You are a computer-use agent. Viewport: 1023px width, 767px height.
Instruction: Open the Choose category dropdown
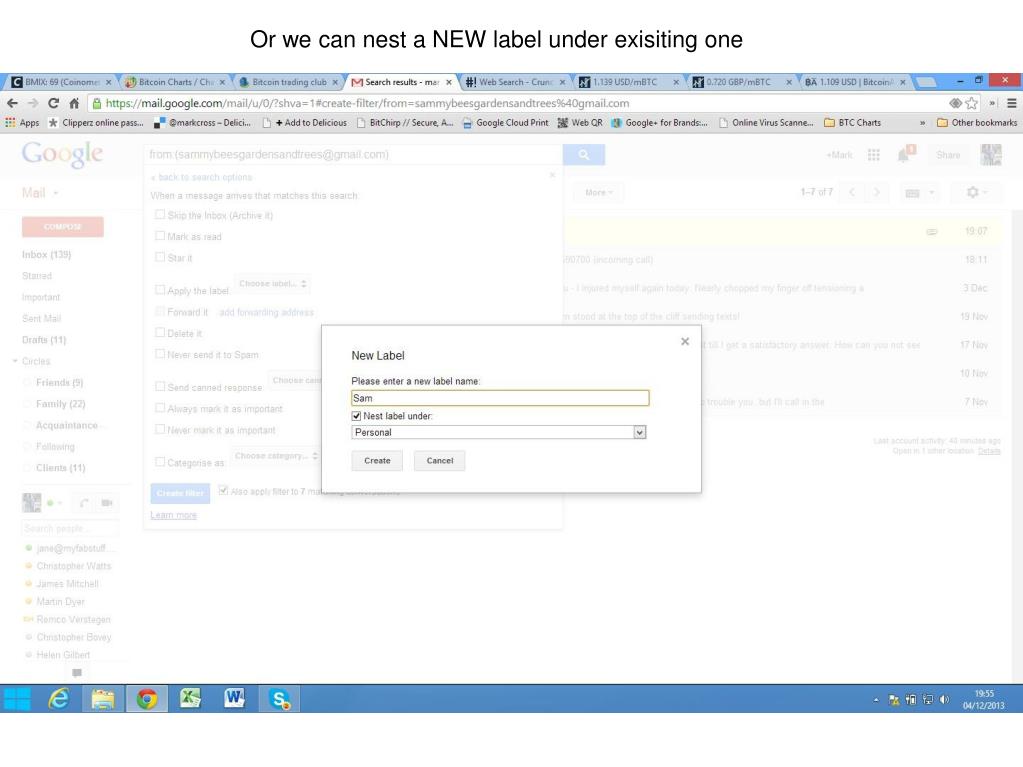(276, 456)
